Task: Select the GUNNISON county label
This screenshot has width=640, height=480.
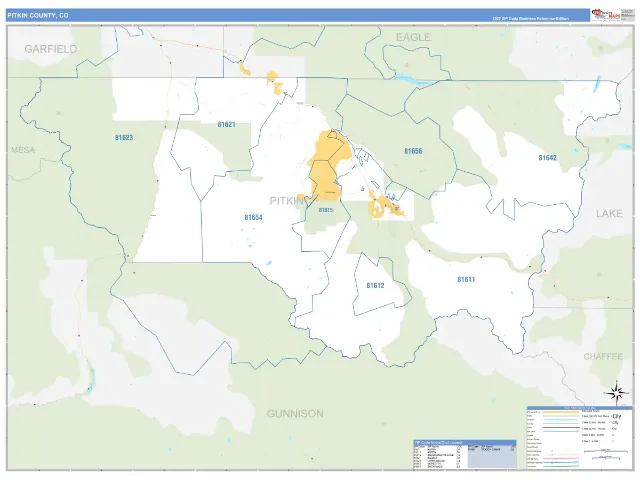Action: click(x=295, y=414)
